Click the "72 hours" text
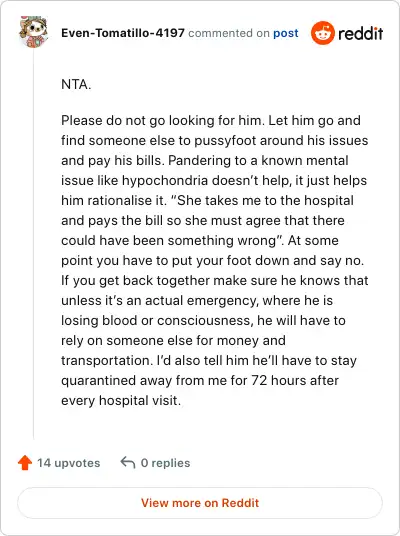The width and height of the screenshot is (400, 536). point(276,380)
